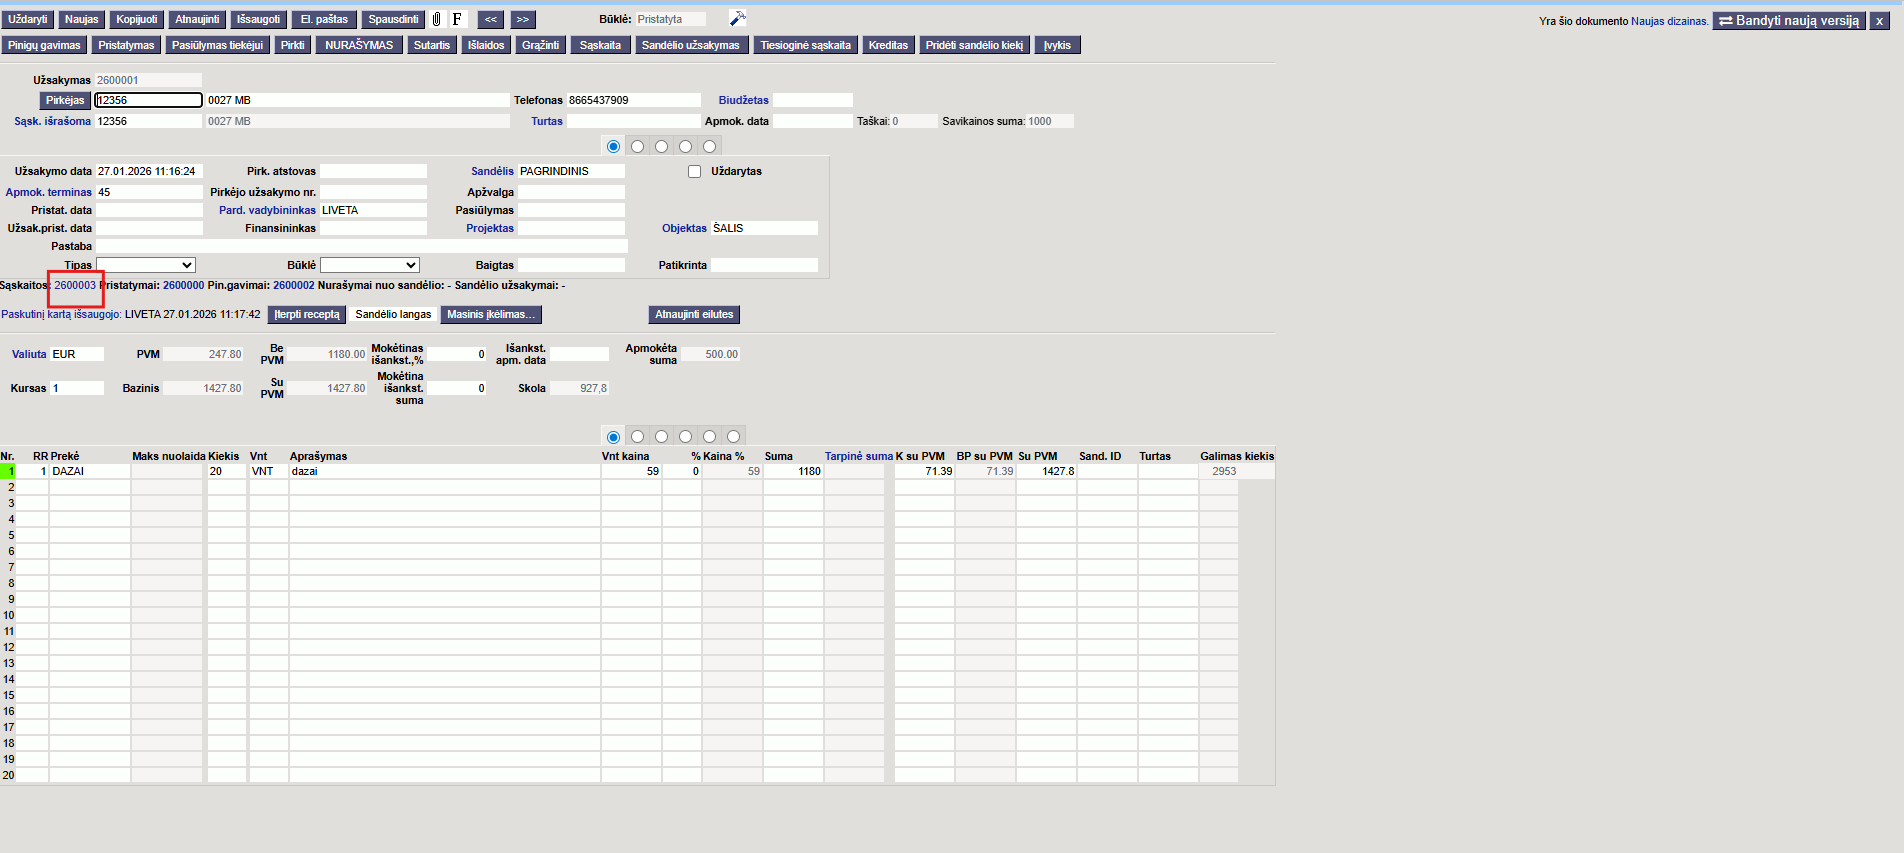1904x853 pixels.
Task: Click the Sąskaita action button
Action: coord(600,45)
